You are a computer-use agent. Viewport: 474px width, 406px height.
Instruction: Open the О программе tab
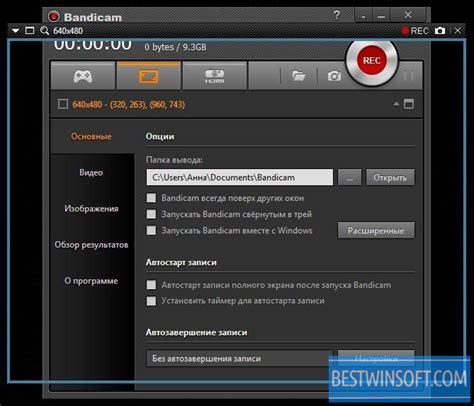[x=91, y=281]
